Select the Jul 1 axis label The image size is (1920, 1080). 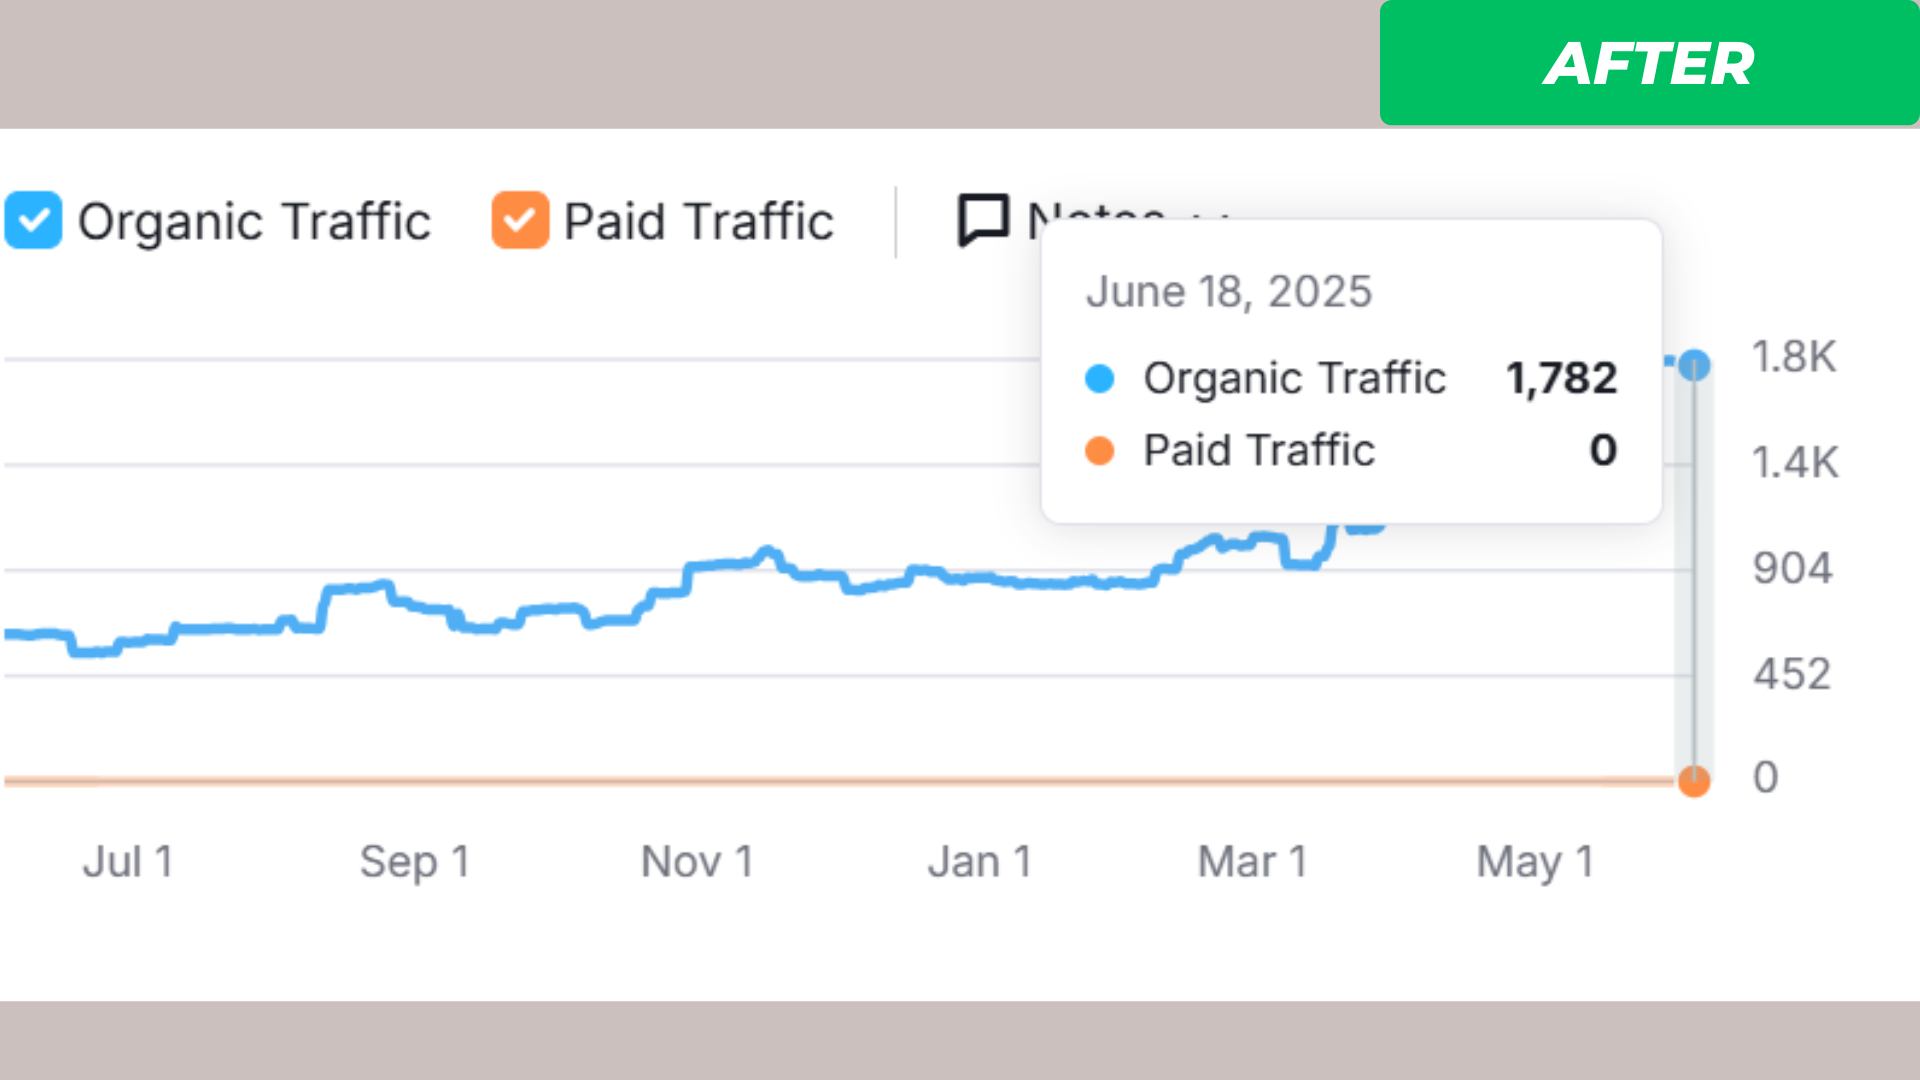[128, 861]
